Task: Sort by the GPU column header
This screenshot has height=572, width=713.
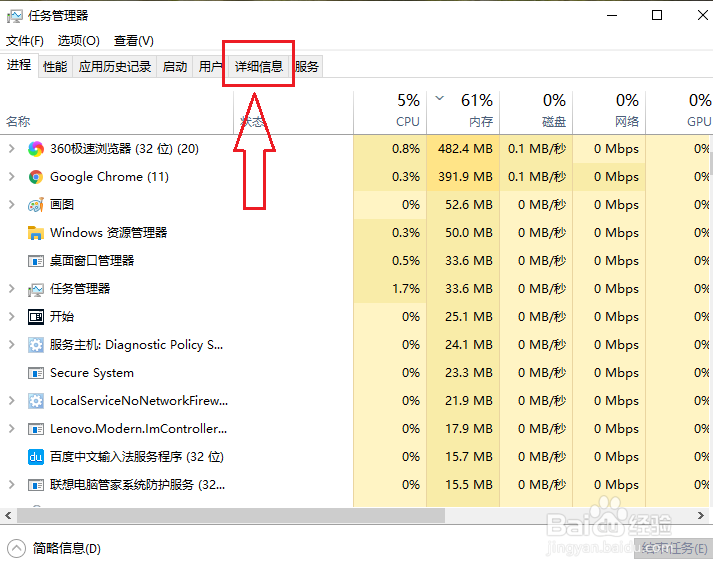Action: point(679,113)
